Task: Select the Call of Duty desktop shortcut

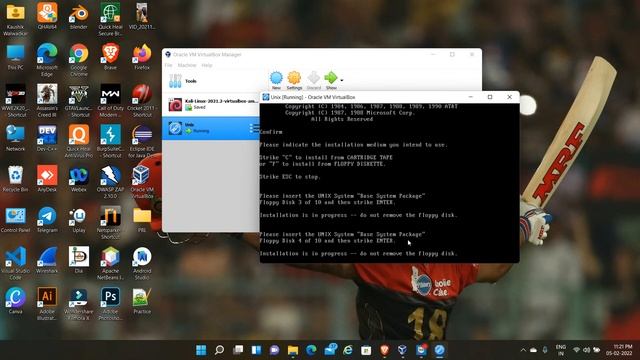Action: coord(110,100)
